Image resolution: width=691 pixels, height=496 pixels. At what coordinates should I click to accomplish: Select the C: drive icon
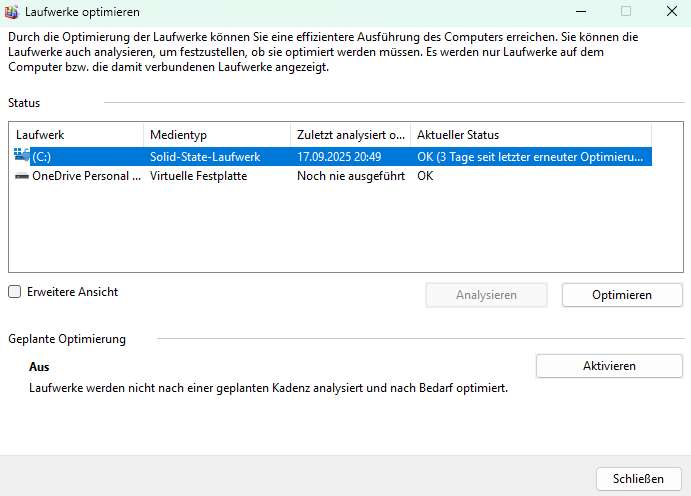pyautogui.click(x=23, y=156)
